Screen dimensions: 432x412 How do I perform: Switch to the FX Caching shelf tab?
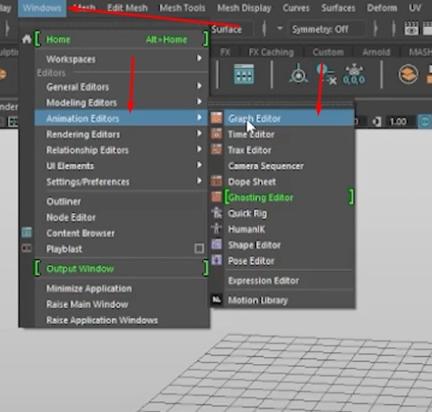pyautogui.click(x=271, y=52)
